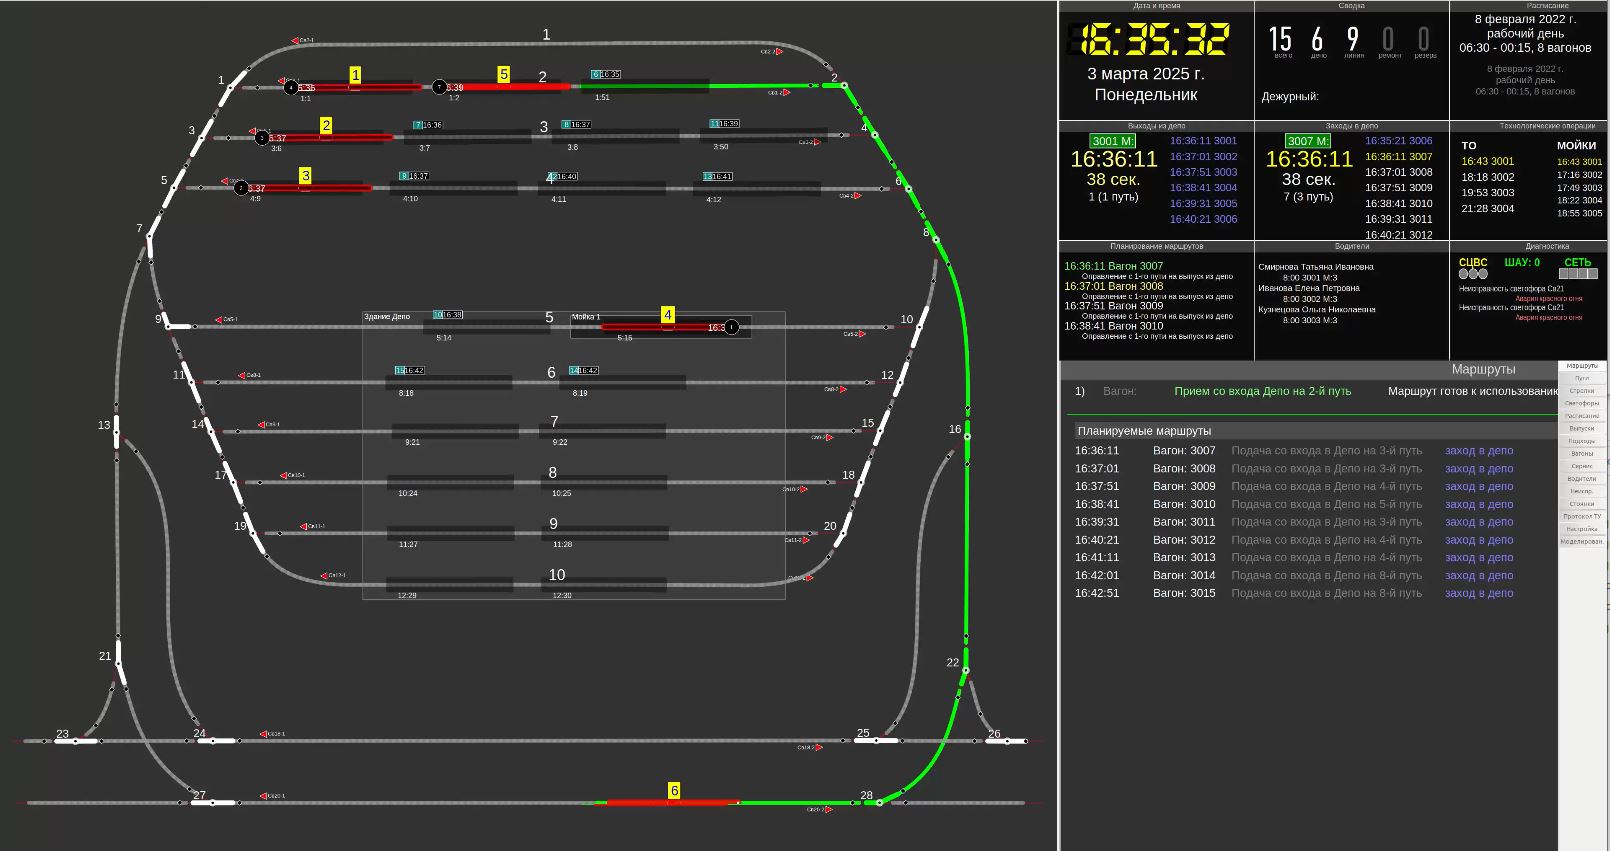The image size is (1610, 851).
Task: Click the green 3001 M: departure badge
Action: pos(1112,141)
